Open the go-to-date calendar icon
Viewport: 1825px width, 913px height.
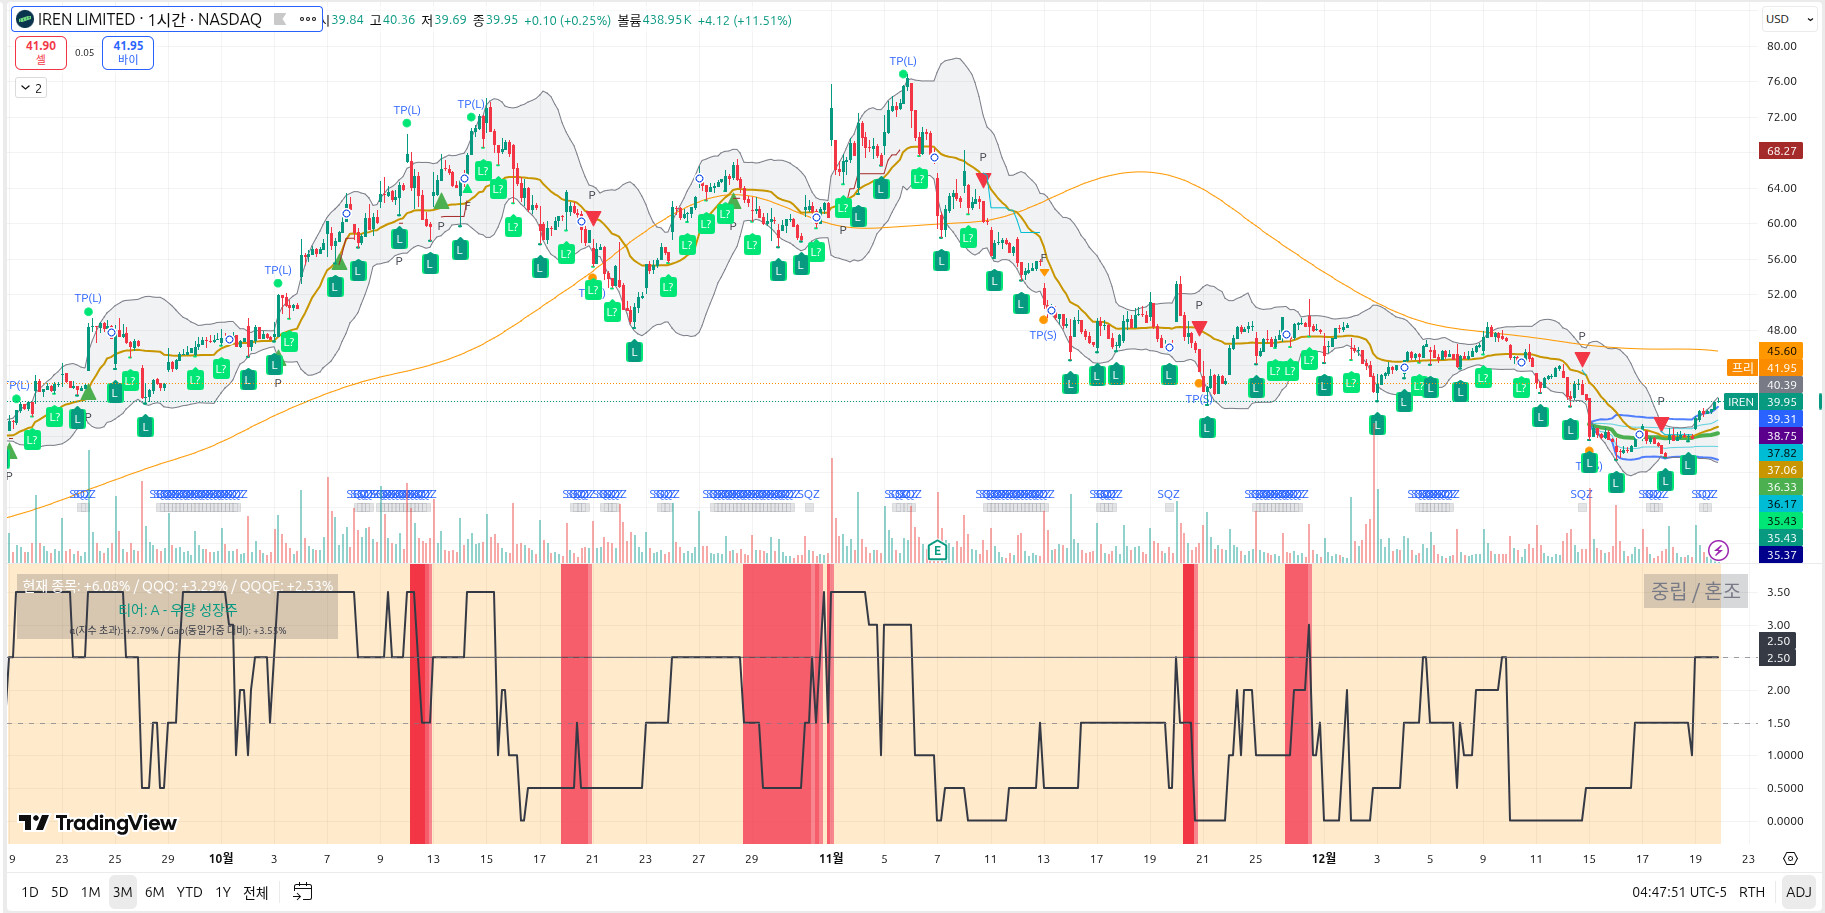[302, 891]
